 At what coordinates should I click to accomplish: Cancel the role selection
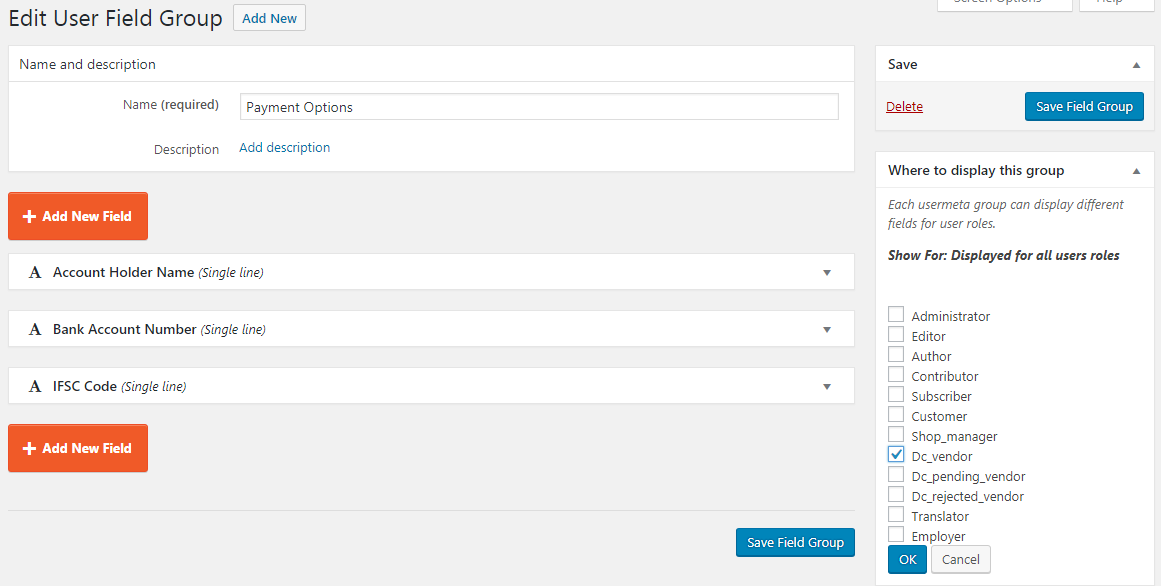960,559
